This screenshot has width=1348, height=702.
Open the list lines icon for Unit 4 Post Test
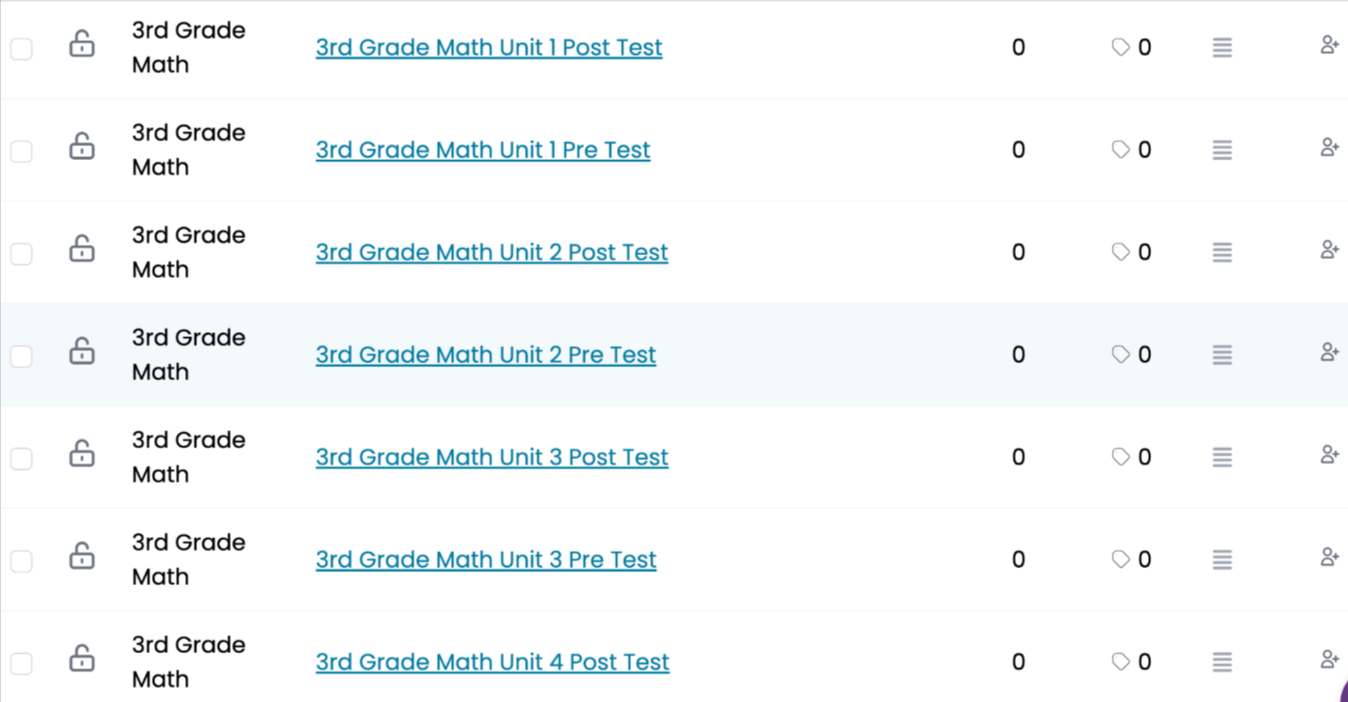pos(1222,662)
